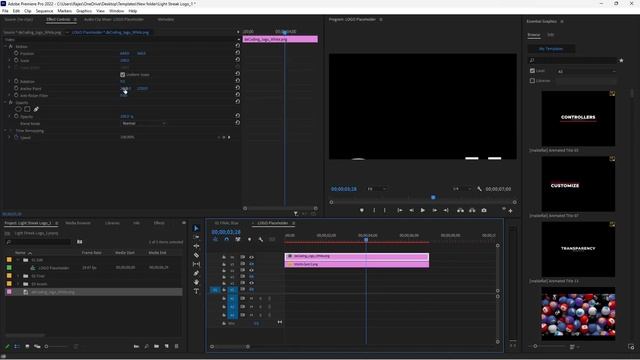Open the Blend Mode dropdown
This screenshot has height=360, width=640.
pyautogui.click(x=143, y=123)
